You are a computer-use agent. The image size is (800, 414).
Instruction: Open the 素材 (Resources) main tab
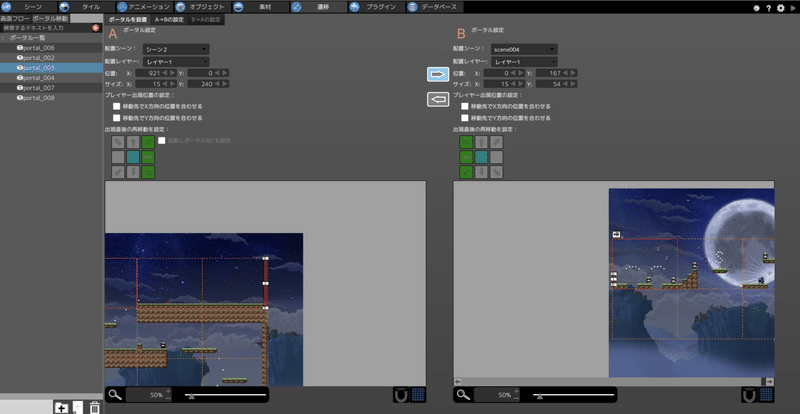click(x=261, y=7)
